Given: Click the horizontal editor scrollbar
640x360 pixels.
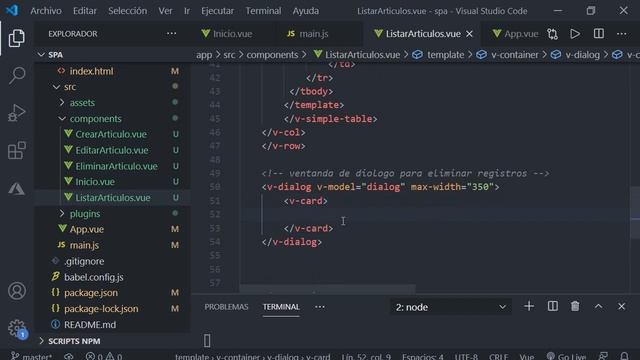Looking at the screenshot, I should click(x=328, y=289).
